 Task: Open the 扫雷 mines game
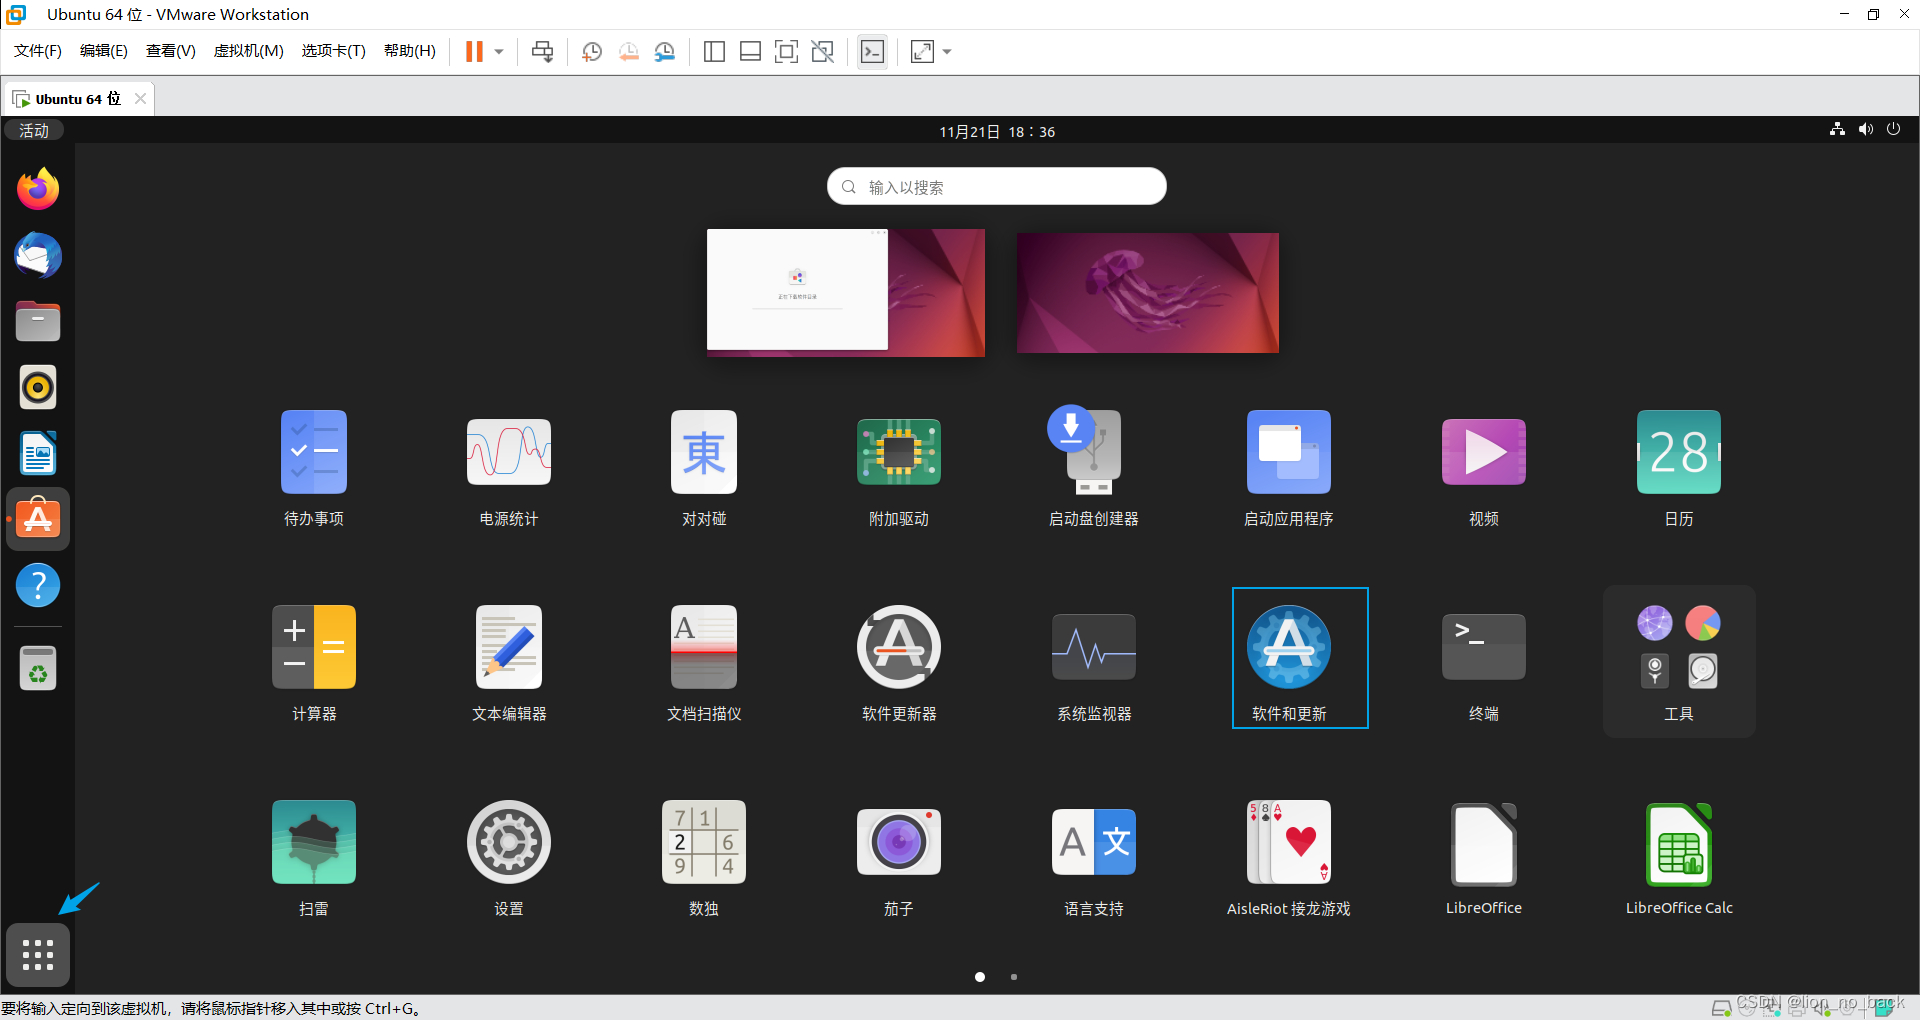pyautogui.click(x=313, y=842)
